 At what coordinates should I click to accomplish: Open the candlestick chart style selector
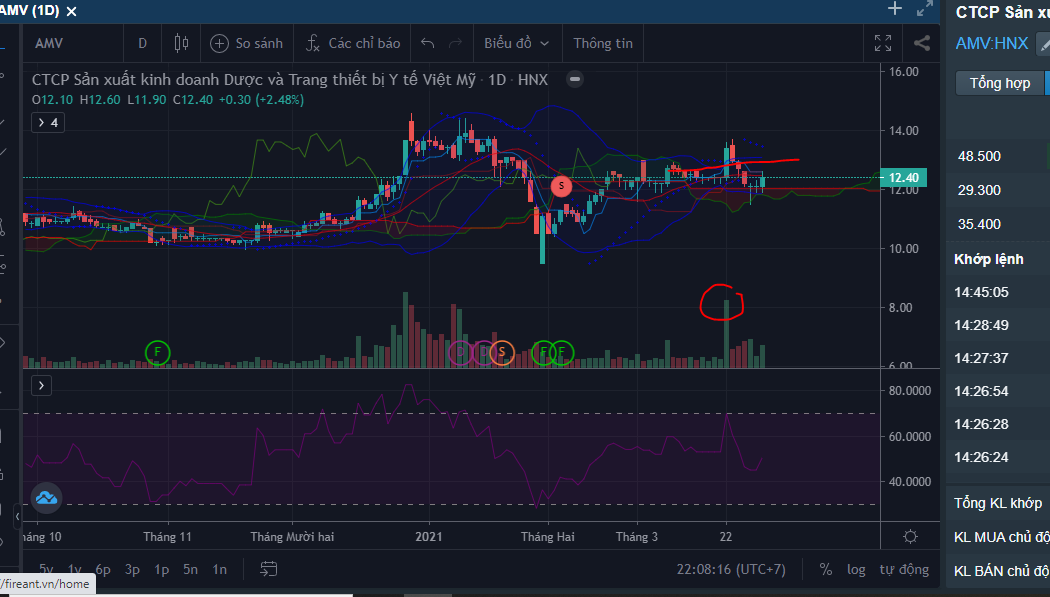tap(181, 43)
